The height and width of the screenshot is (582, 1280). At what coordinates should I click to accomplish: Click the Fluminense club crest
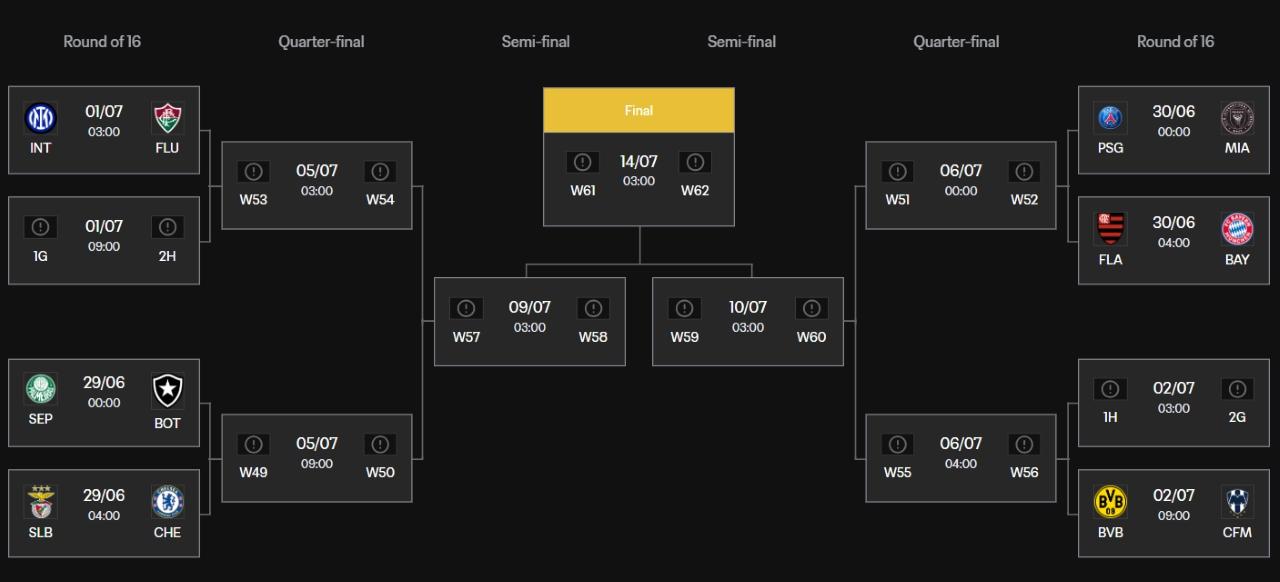coord(167,118)
